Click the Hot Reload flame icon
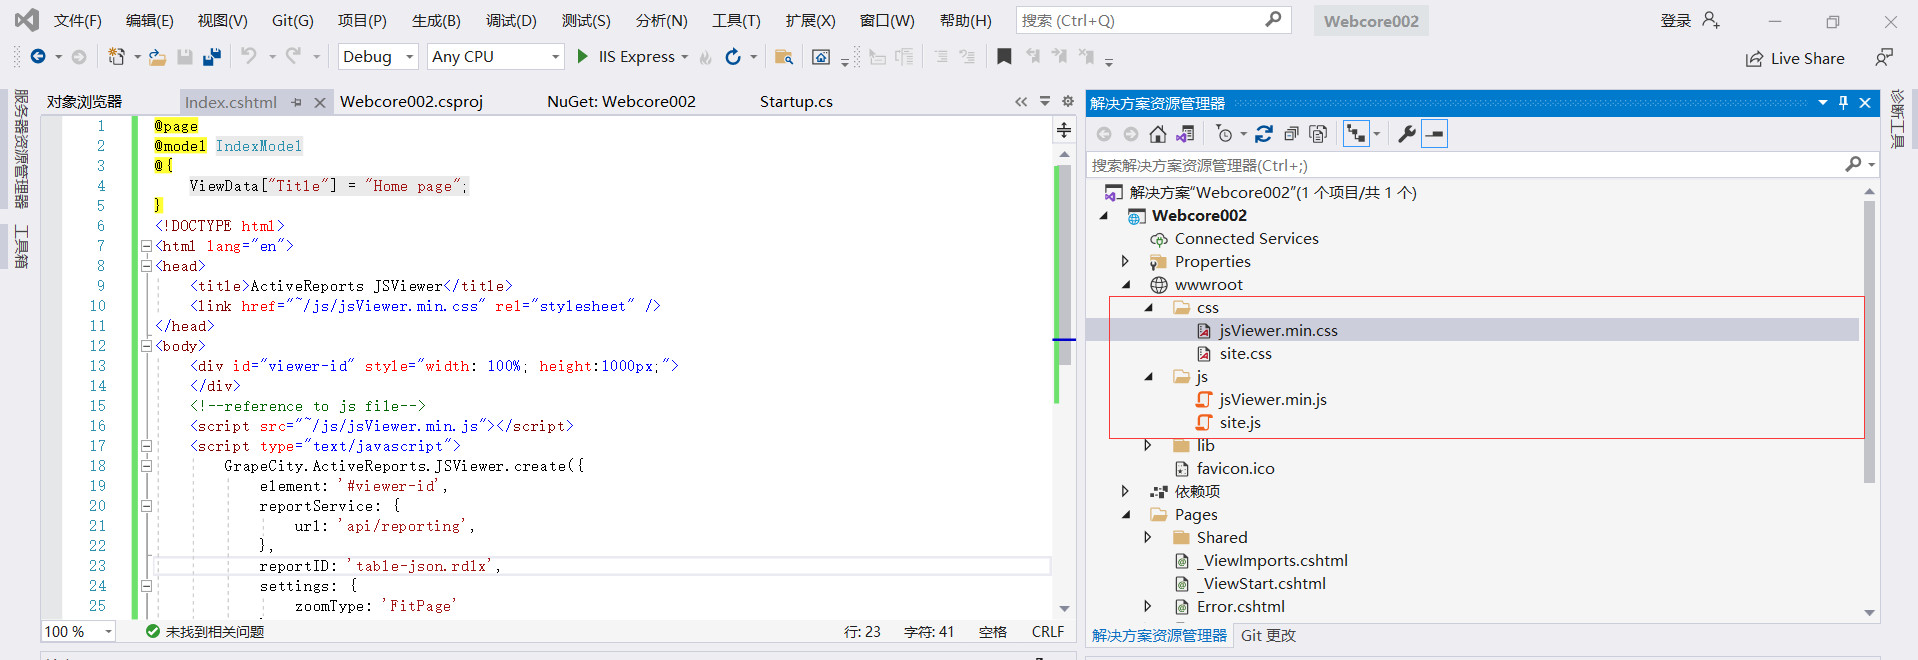 705,57
